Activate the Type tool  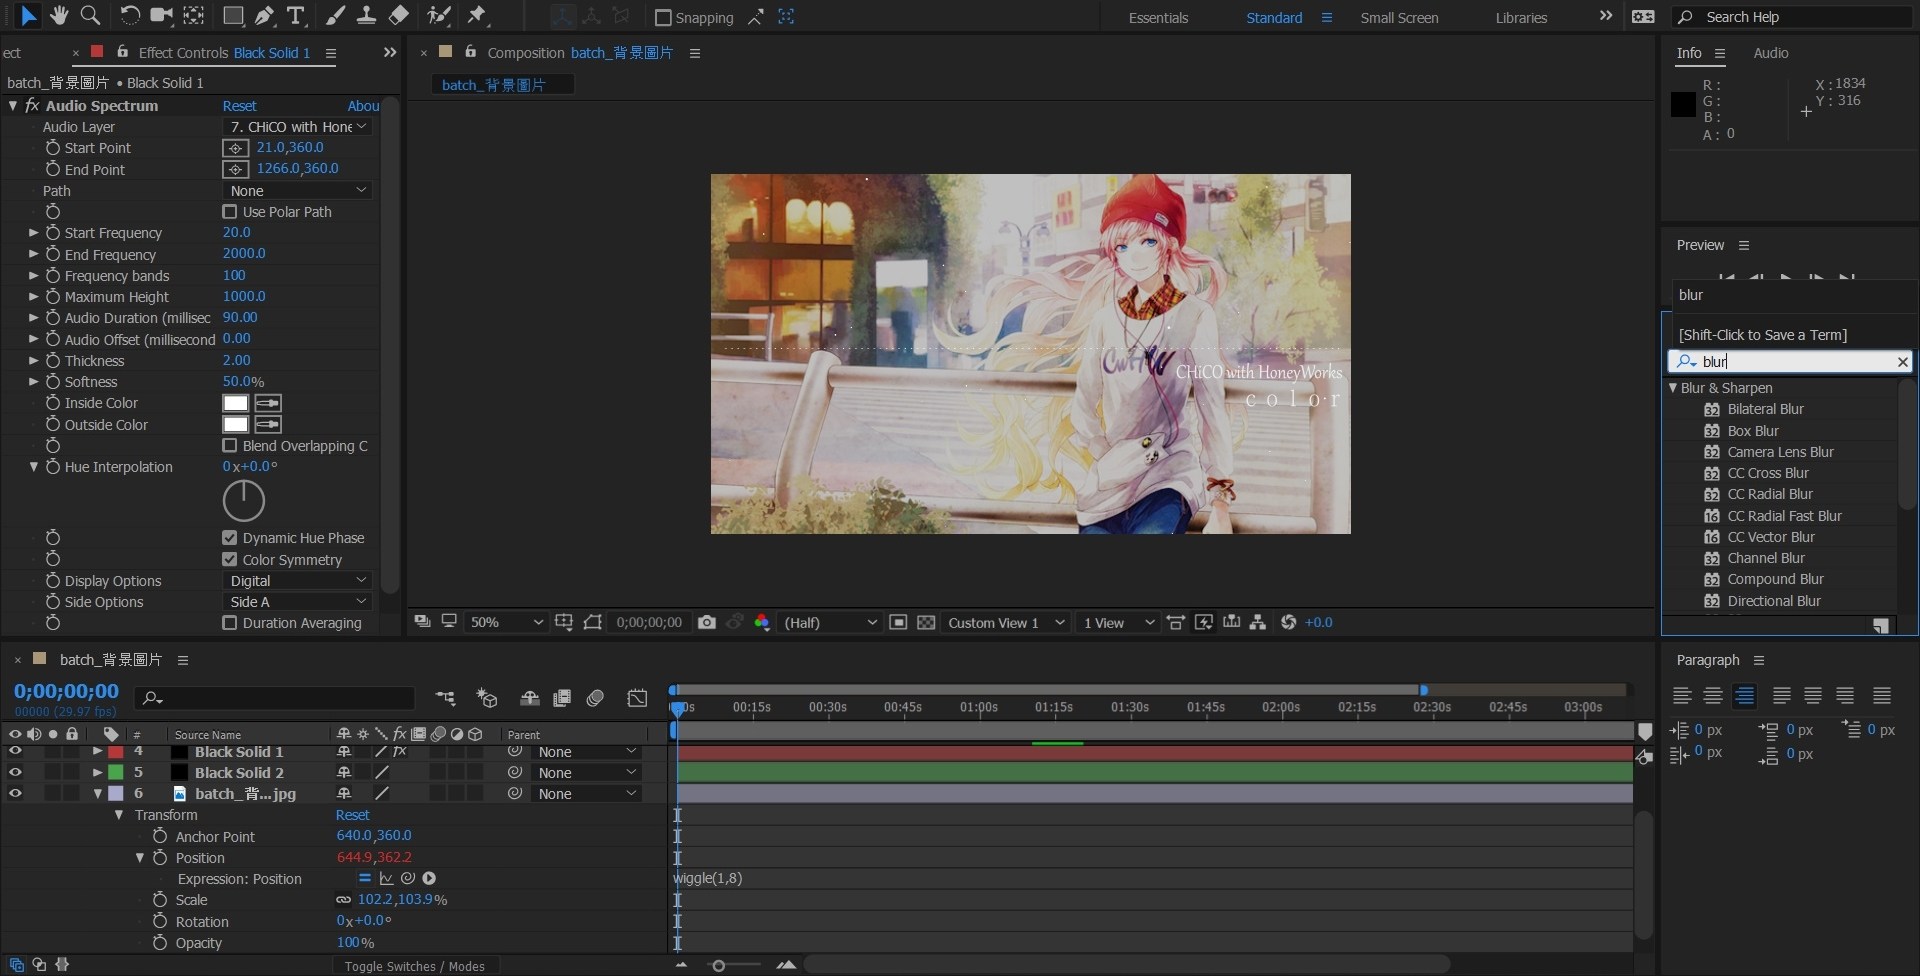295,16
